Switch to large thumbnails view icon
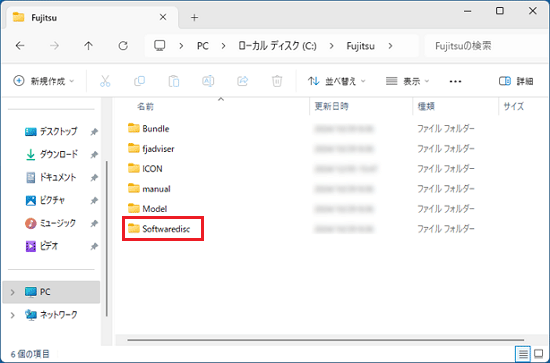 click(x=538, y=354)
